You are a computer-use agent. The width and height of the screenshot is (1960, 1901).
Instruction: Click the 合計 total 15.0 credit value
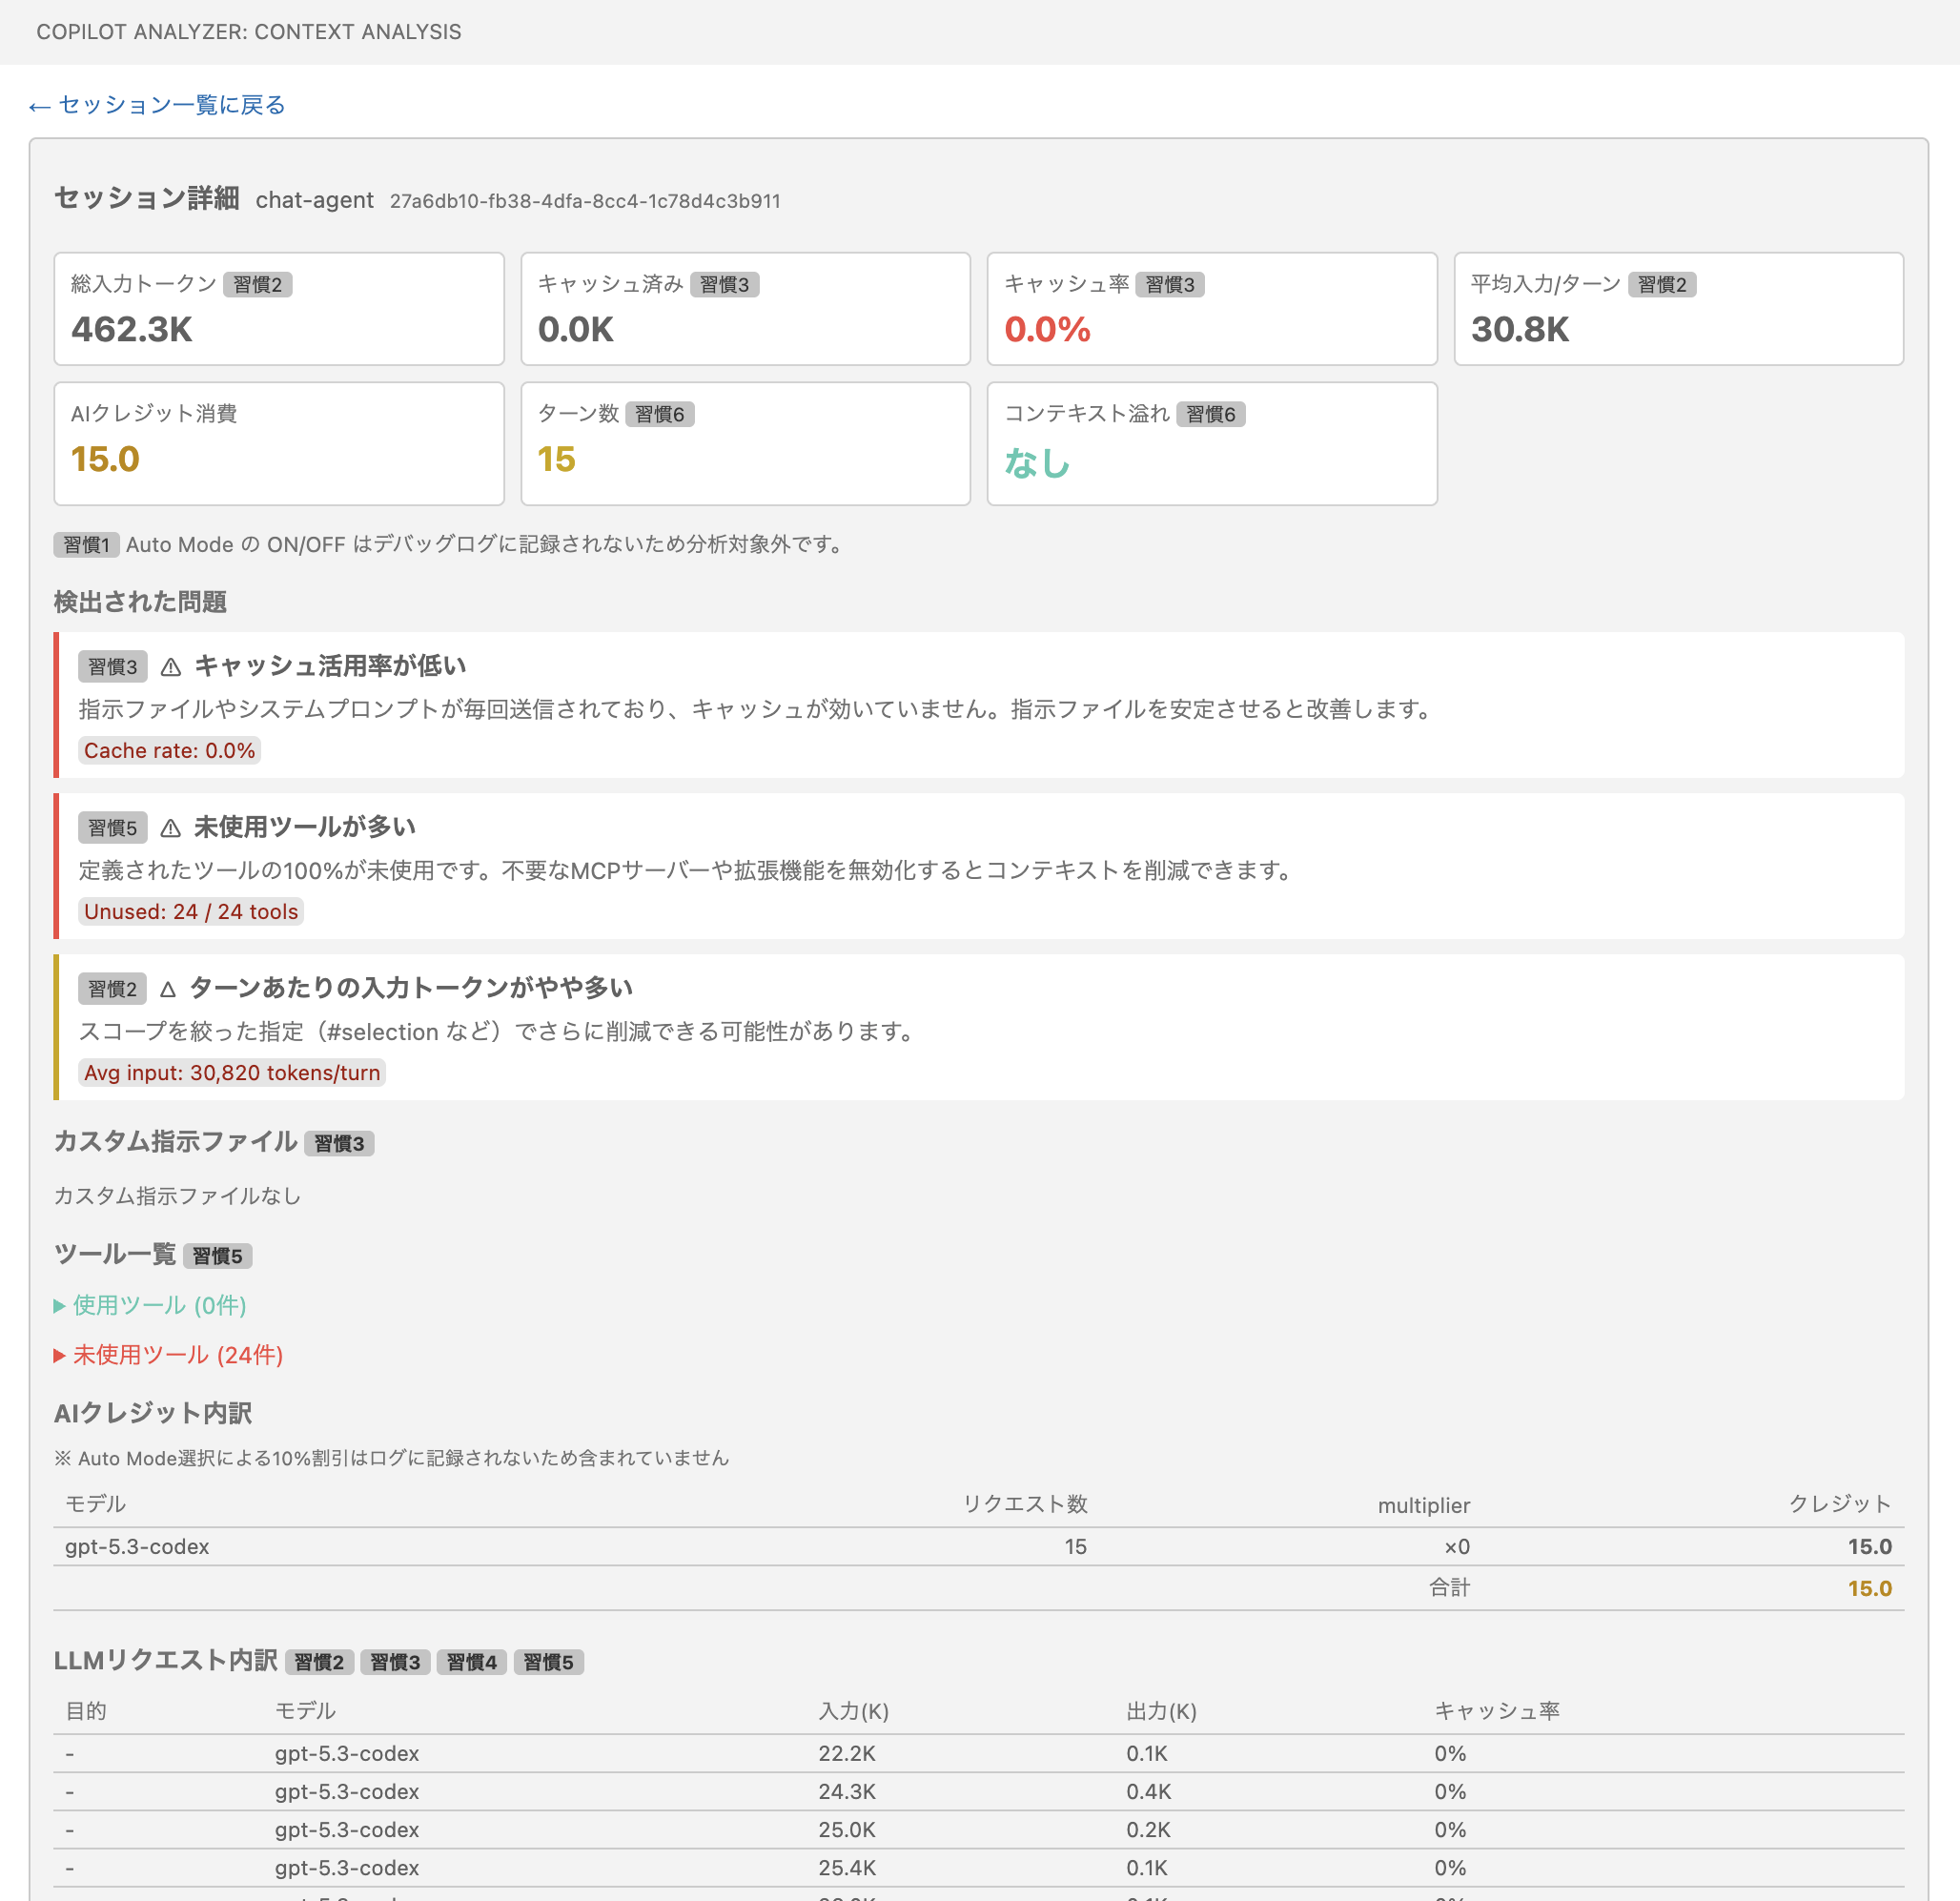point(1869,1589)
